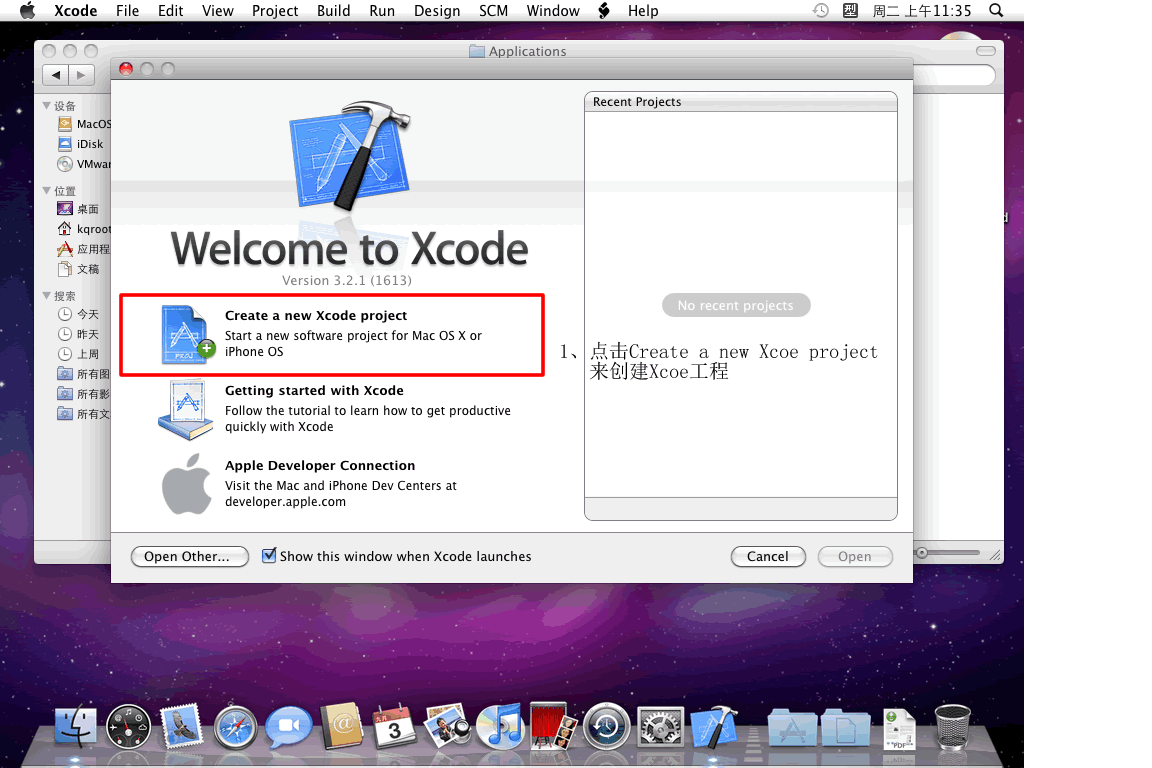Open the Run menu
This screenshot has height=768, width=1152.
point(382,10)
